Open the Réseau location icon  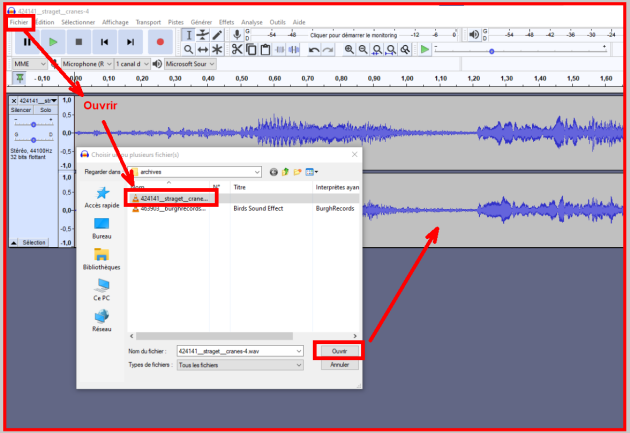tap(102, 320)
